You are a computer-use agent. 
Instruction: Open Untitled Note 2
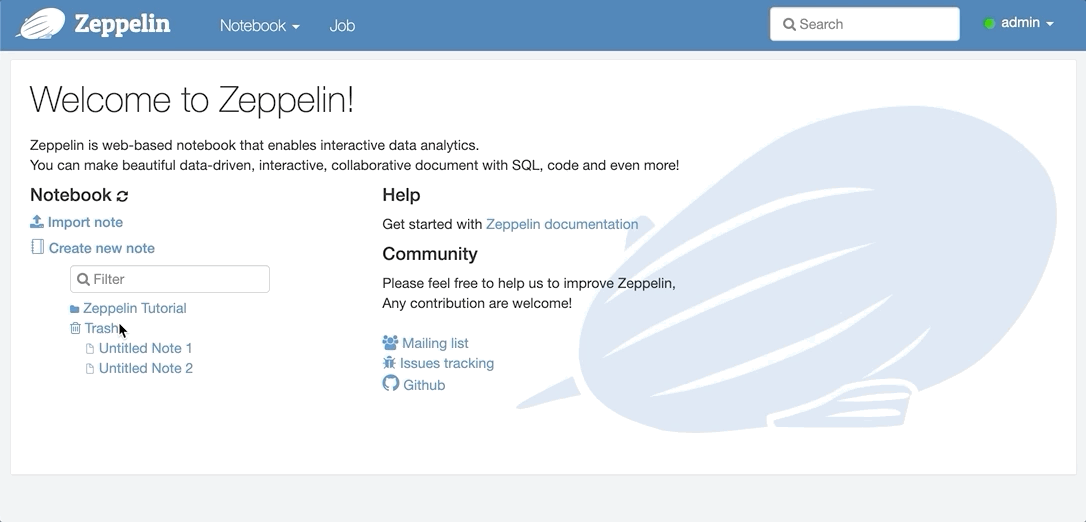(x=145, y=368)
